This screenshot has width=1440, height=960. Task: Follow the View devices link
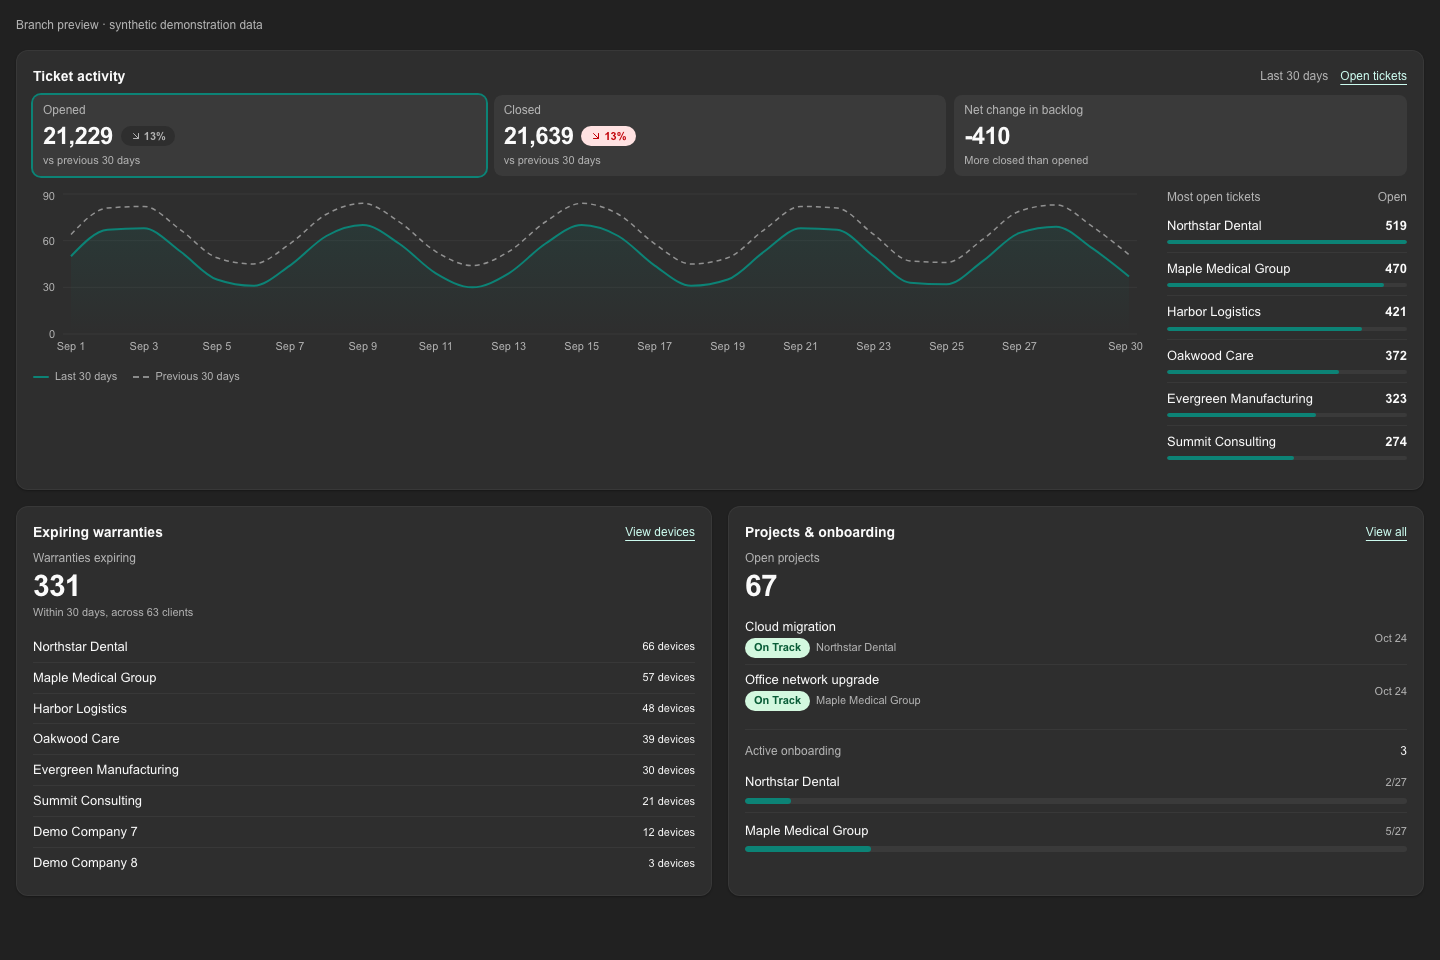pyautogui.click(x=660, y=532)
